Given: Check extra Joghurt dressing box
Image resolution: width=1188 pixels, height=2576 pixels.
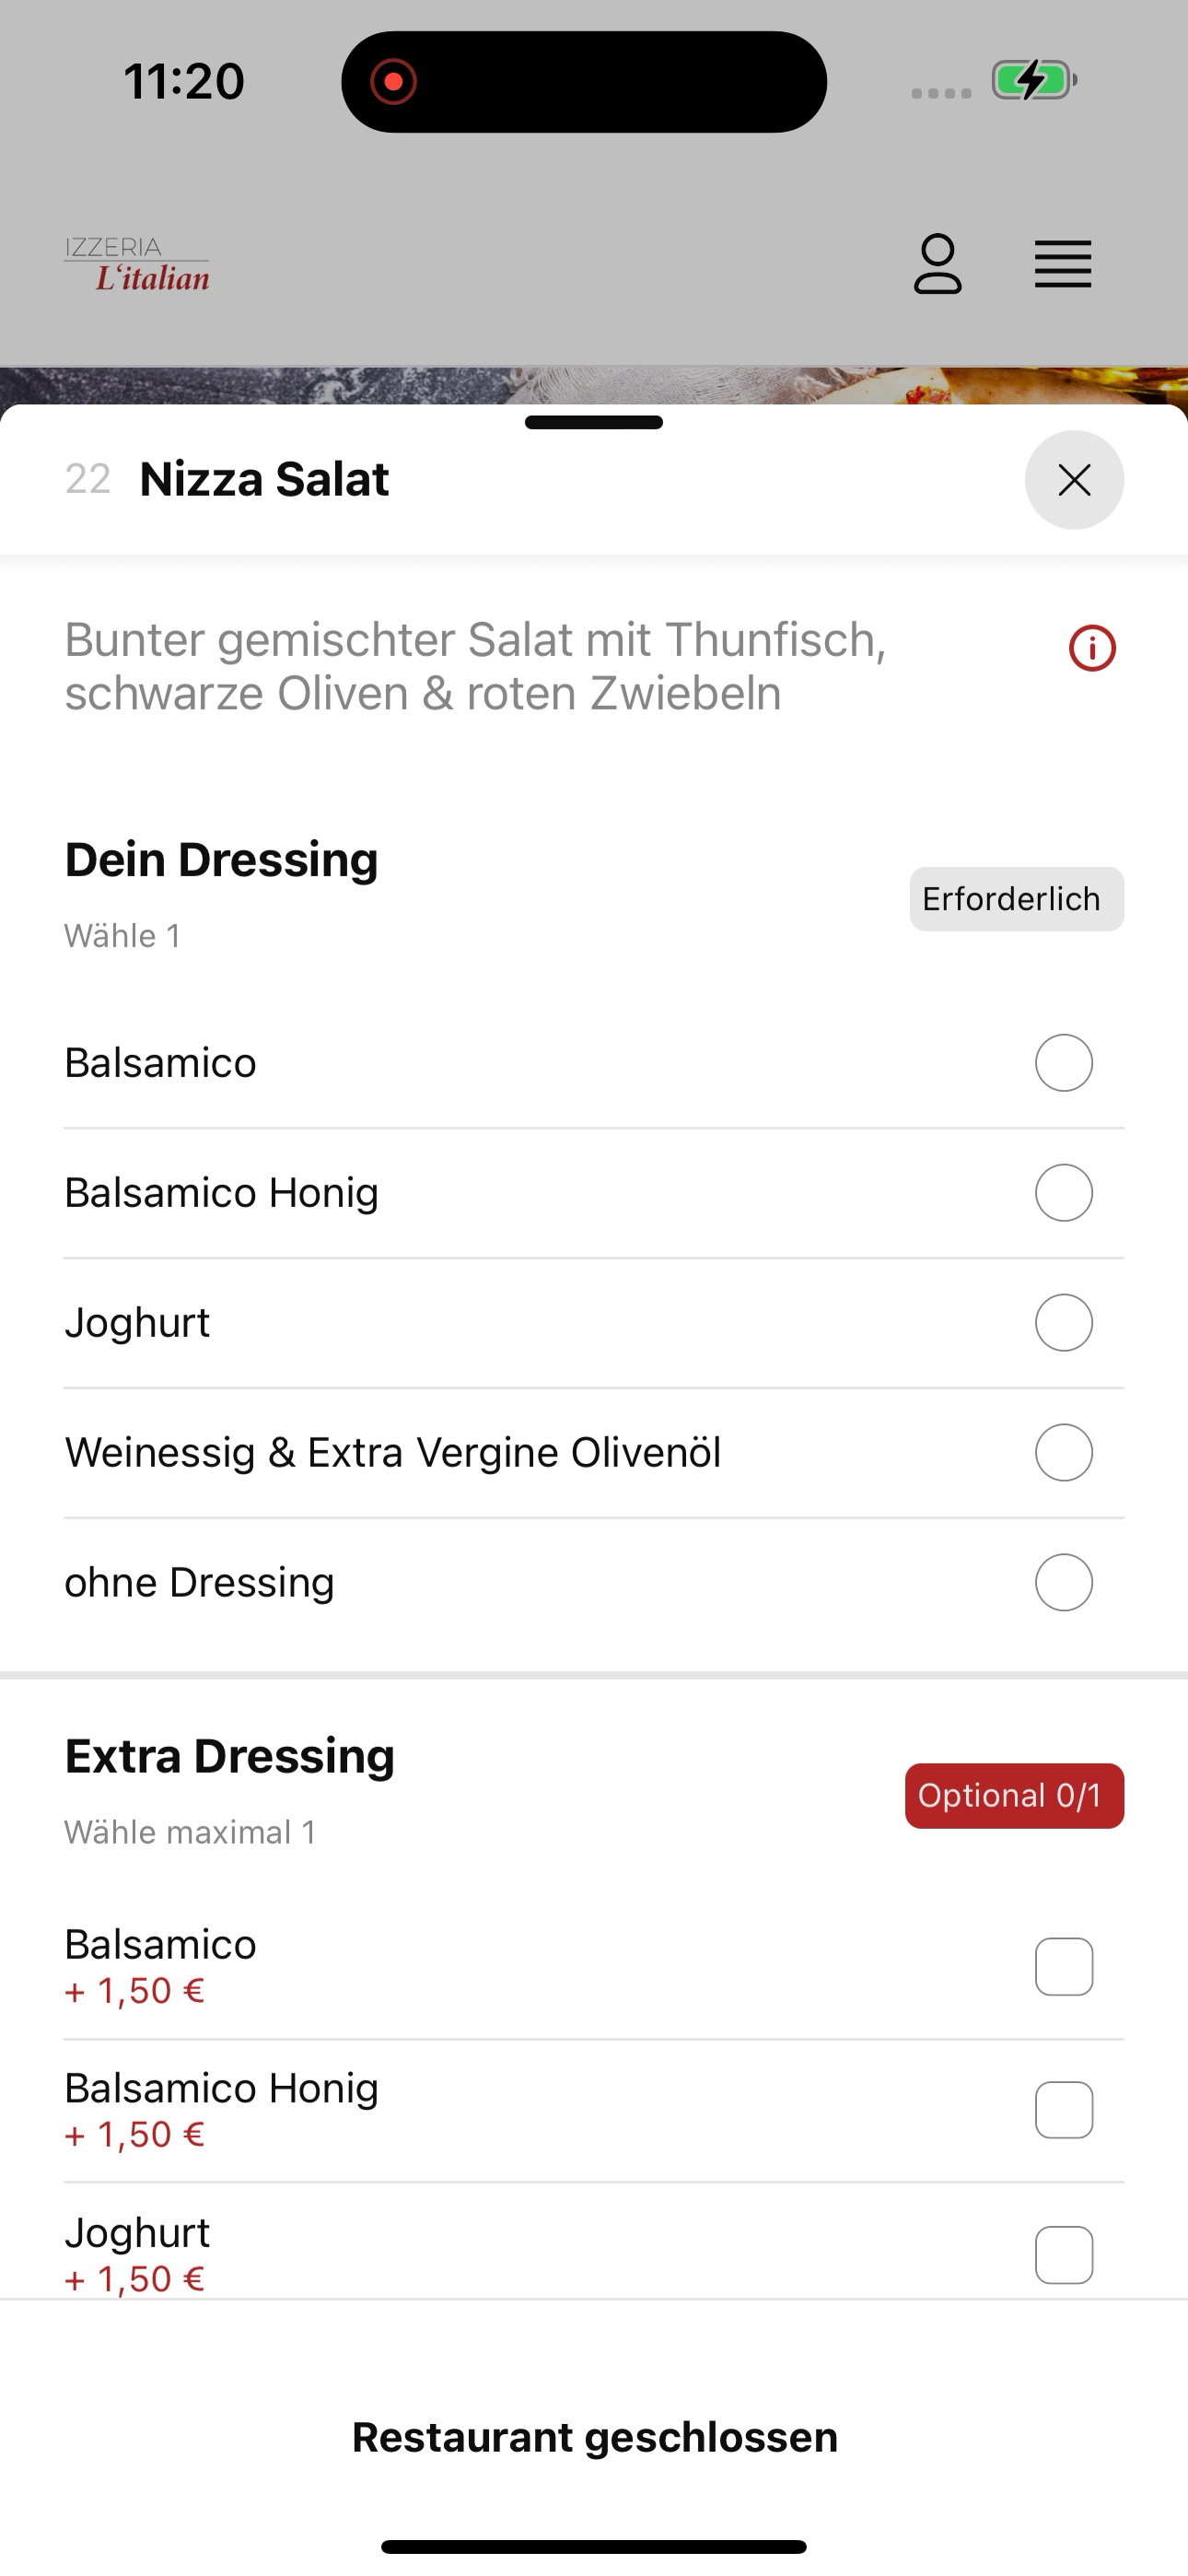Looking at the screenshot, I should pos(1063,2255).
